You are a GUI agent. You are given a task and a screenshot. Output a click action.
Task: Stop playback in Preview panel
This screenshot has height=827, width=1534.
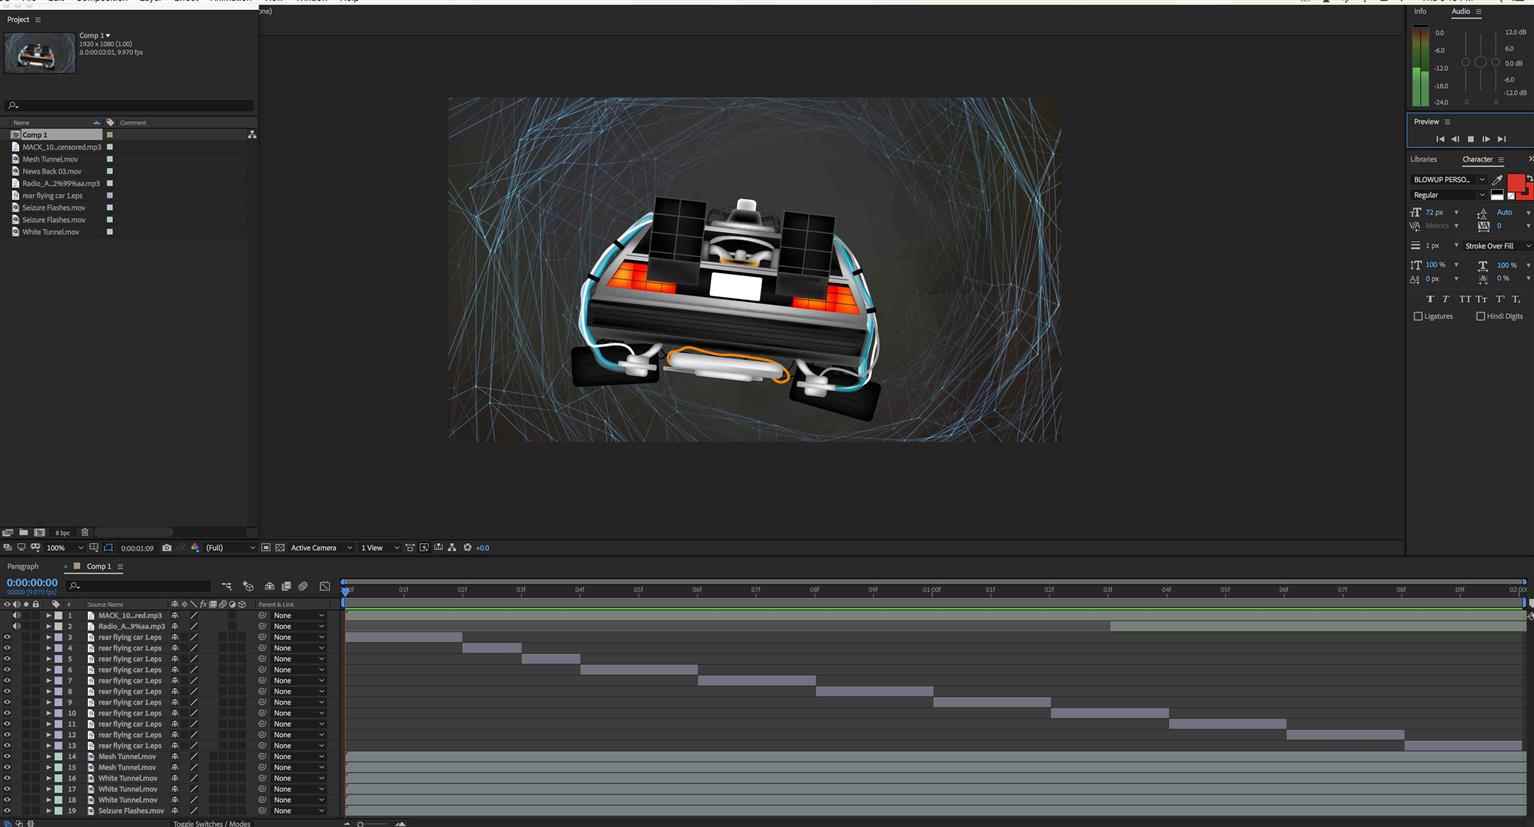click(1470, 139)
